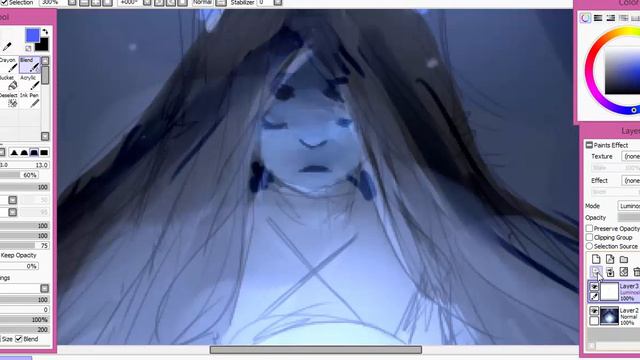This screenshot has width=640, height=360.
Task: Select the Ink Pen tool
Action: pyautogui.click(x=30, y=100)
